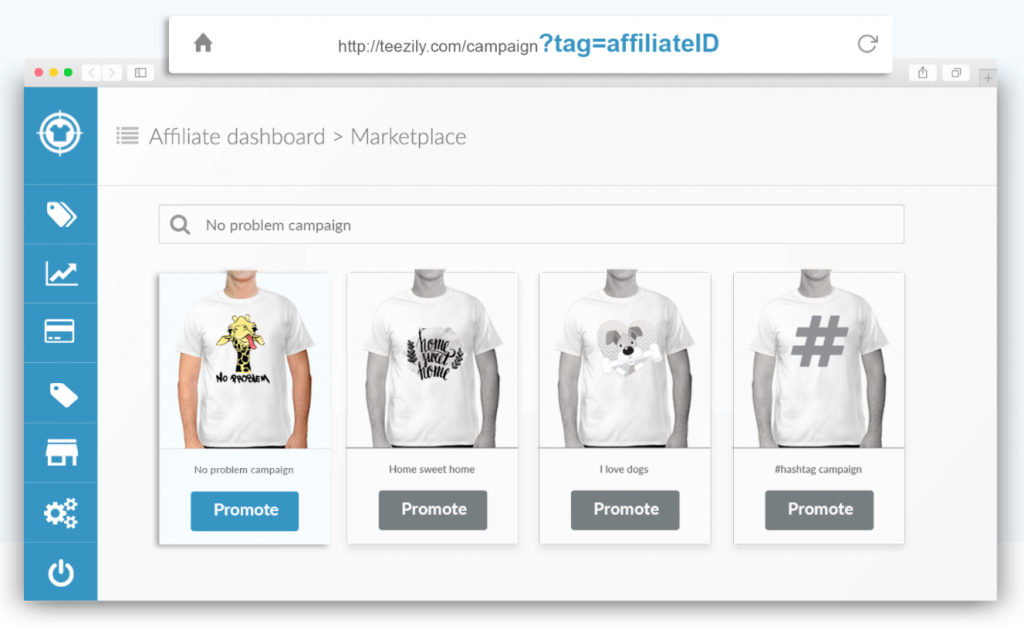Viewport: 1024px width, 634px height.
Task: Click the hamburger list menu icon
Action: pyautogui.click(x=127, y=136)
